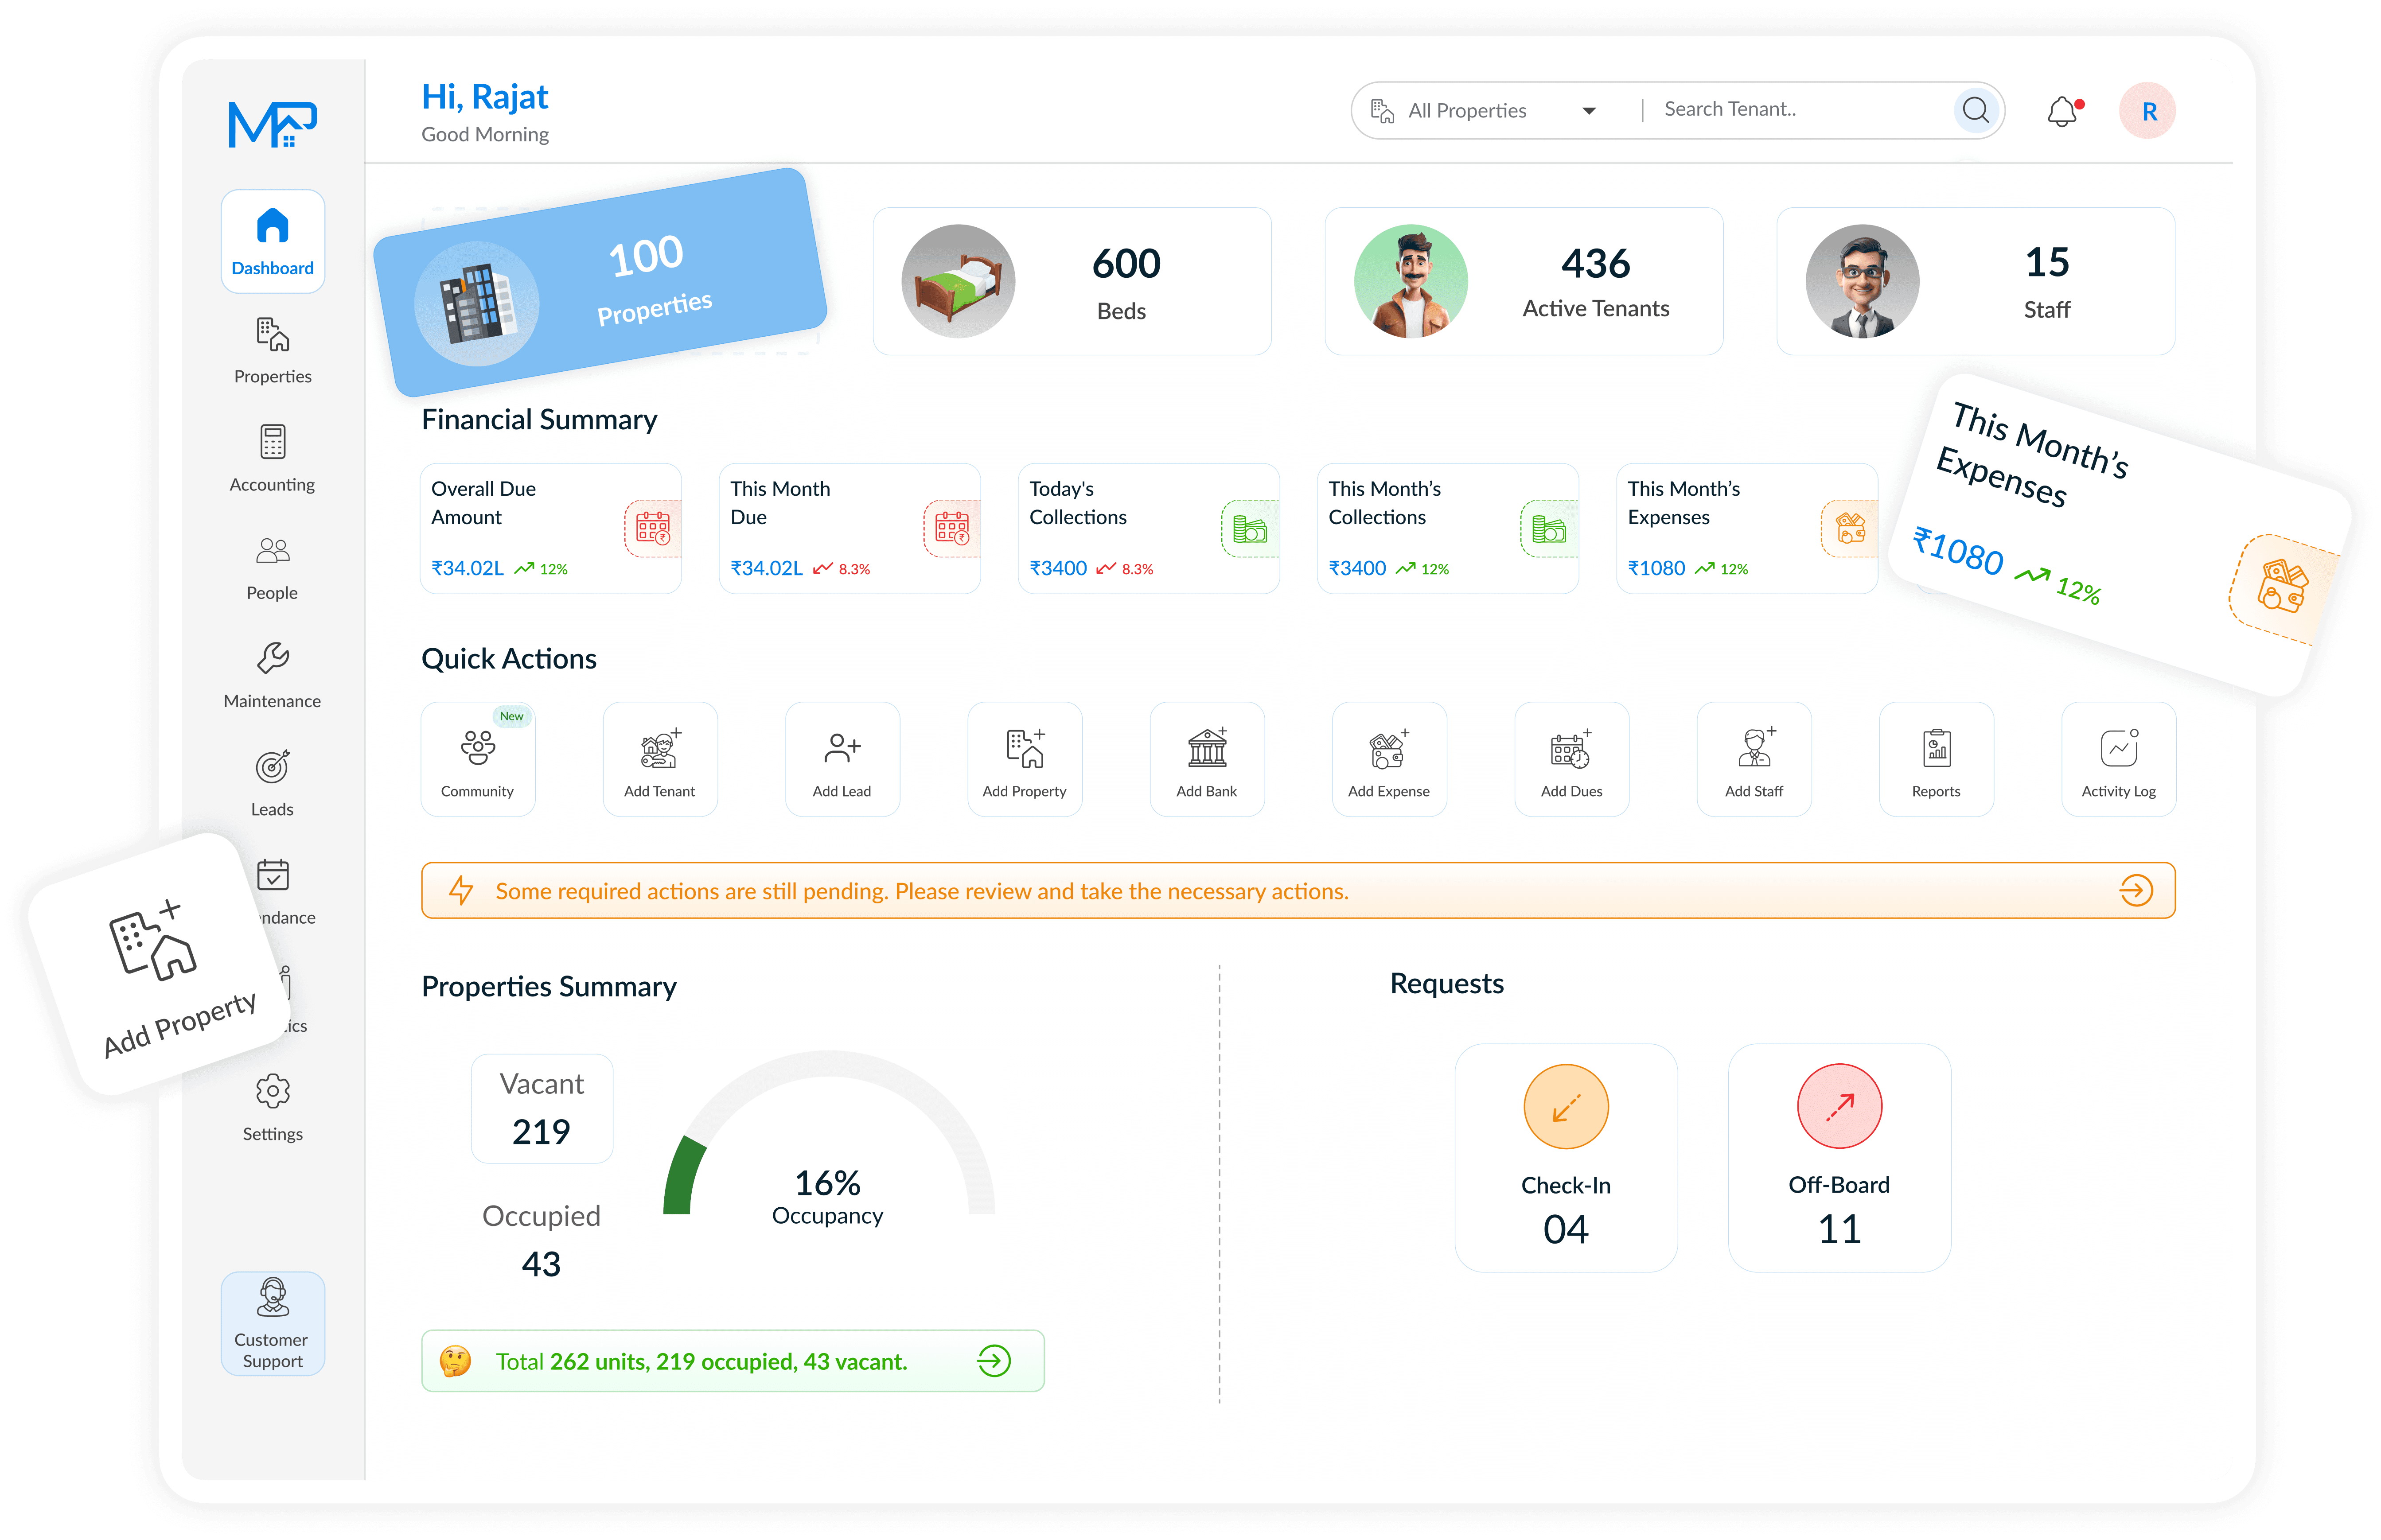Click the This Month Due calendar icon
The width and height of the screenshot is (2381, 1540).
[x=952, y=528]
